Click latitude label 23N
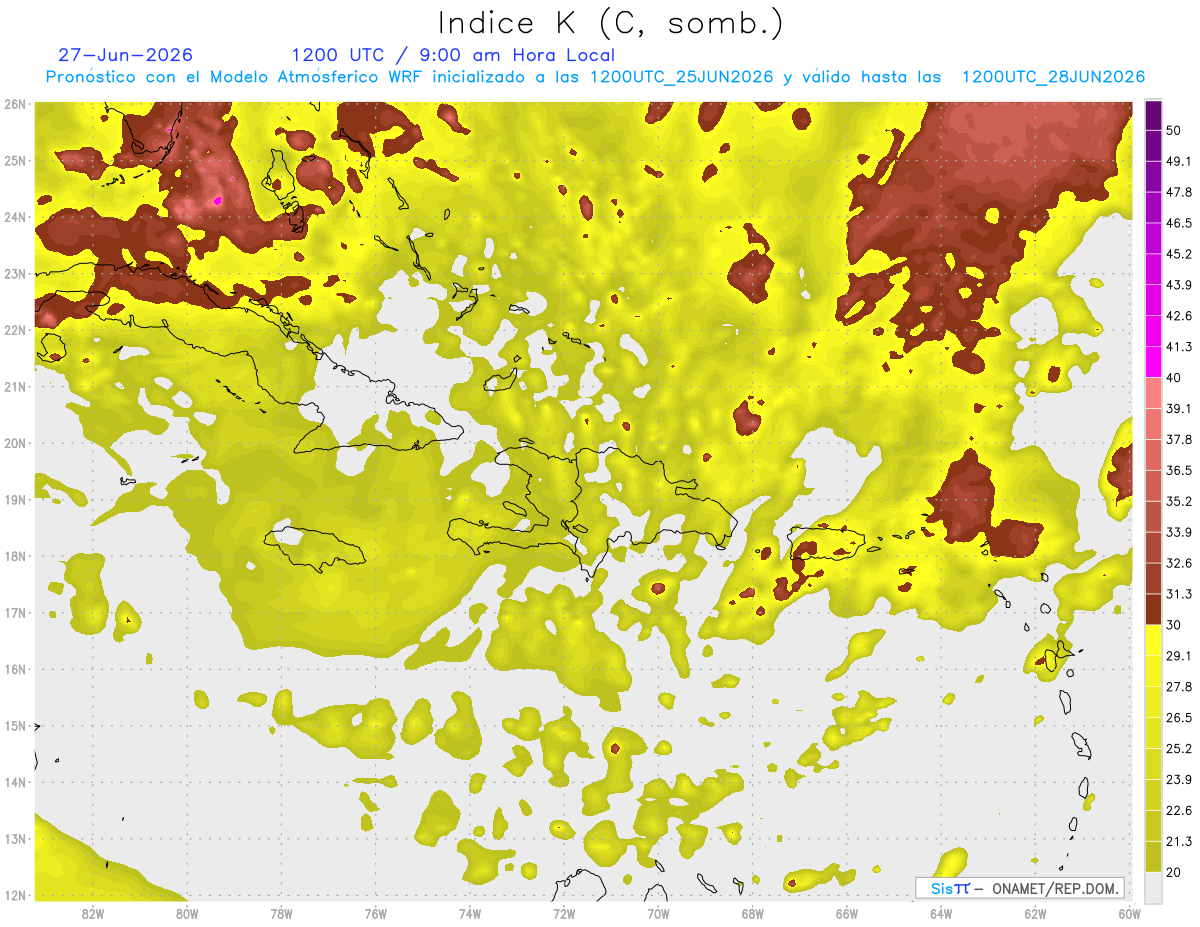This screenshot has width=1200, height=927. click(14, 273)
